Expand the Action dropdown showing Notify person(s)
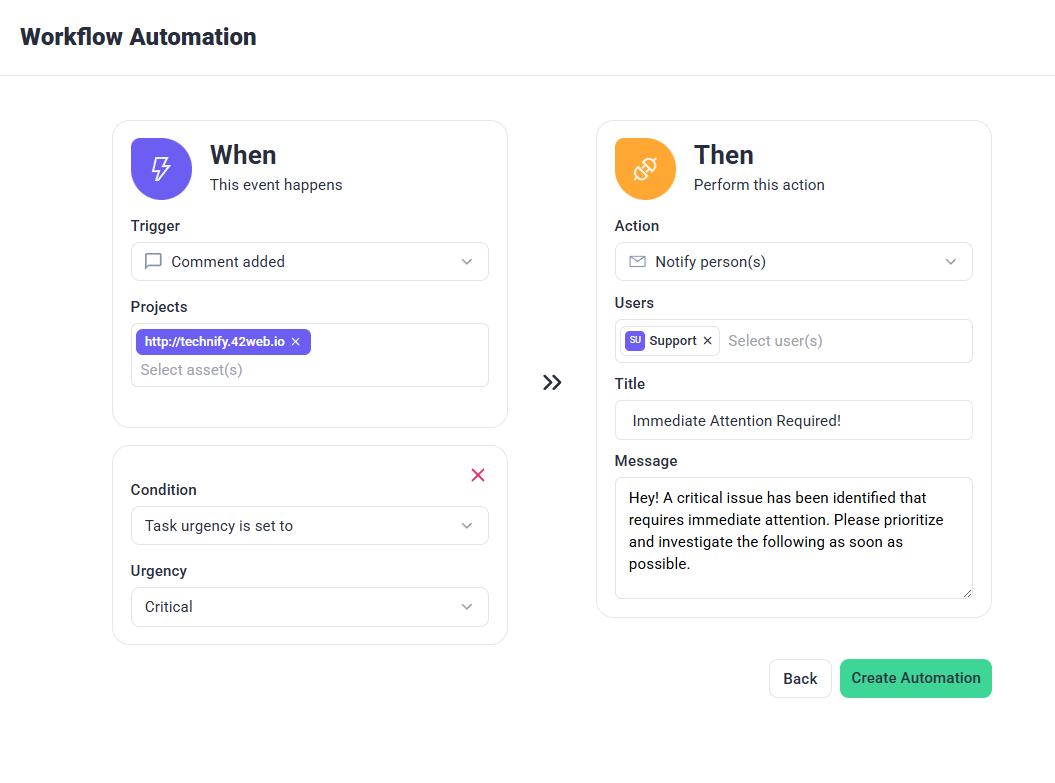The height and width of the screenshot is (783, 1055). click(794, 262)
